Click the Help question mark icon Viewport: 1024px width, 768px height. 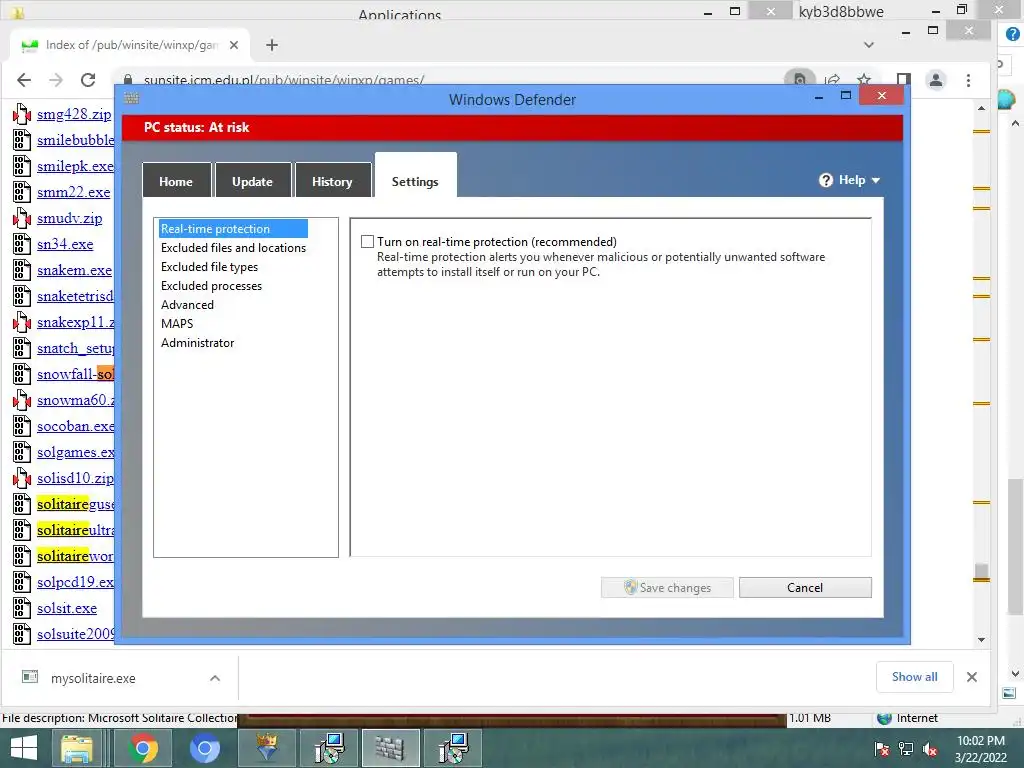(826, 180)
